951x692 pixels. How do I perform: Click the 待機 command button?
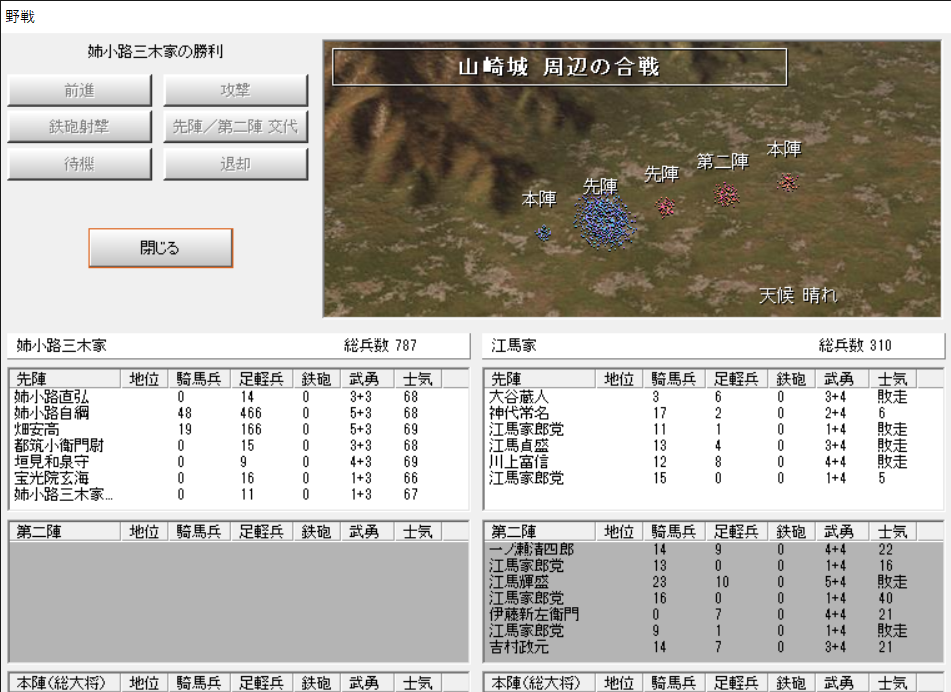80,164
